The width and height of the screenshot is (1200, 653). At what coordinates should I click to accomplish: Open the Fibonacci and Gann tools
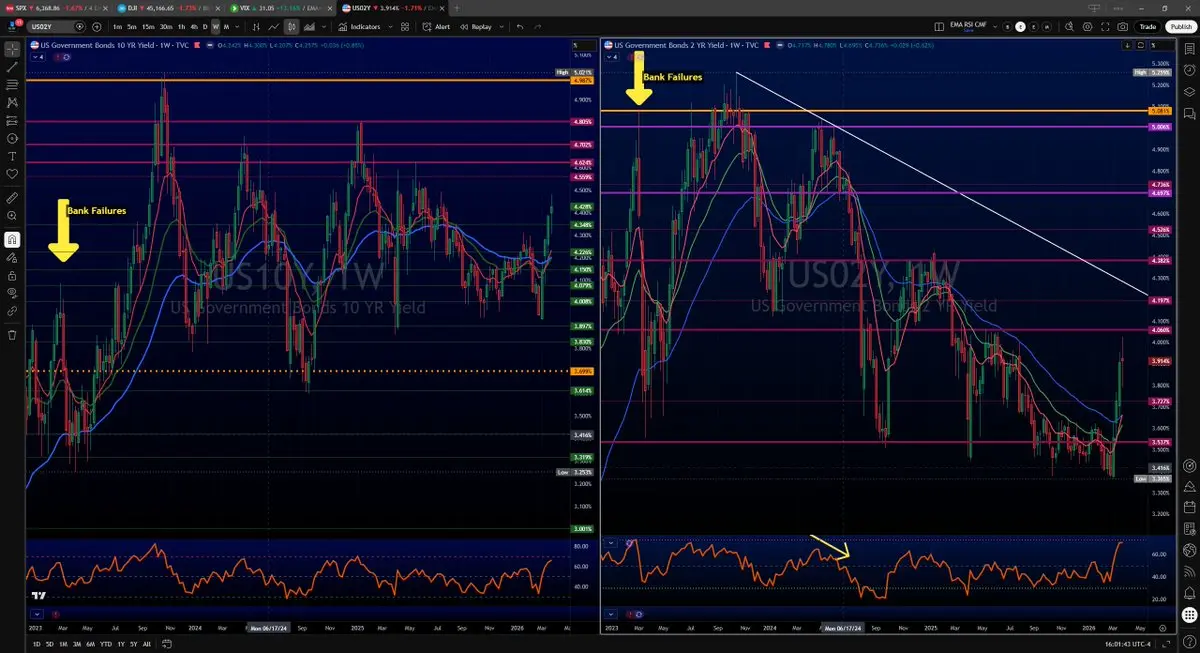12,85
